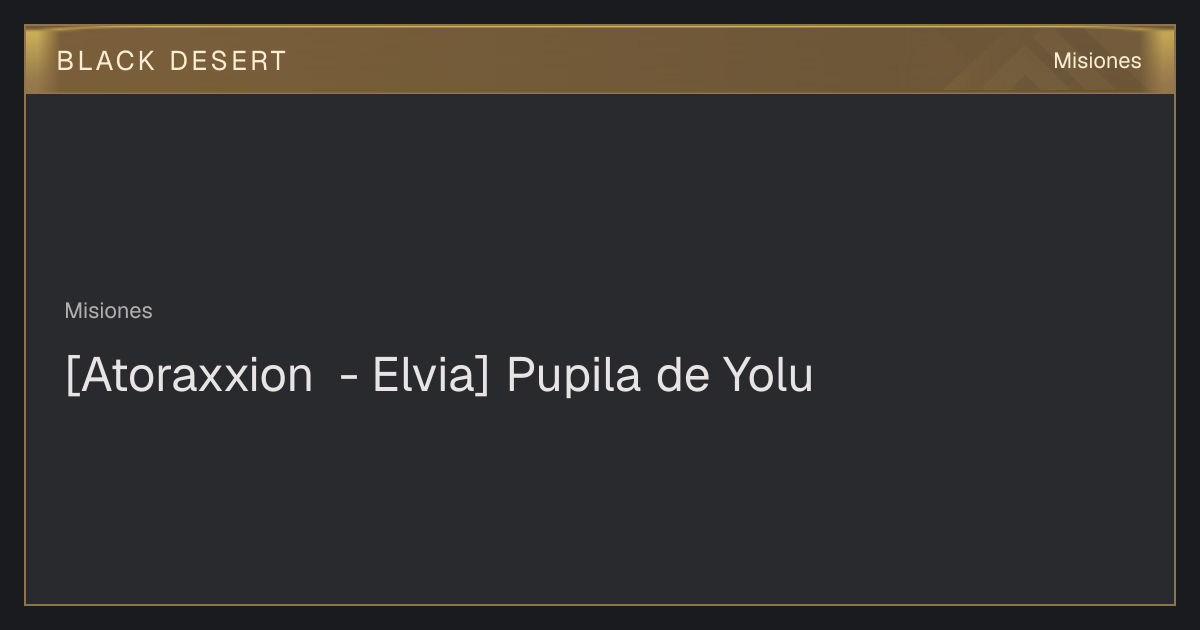Click the dash between Atoraxxion and Elvia
Viewport: 1200px width, 630px height.
349,379
